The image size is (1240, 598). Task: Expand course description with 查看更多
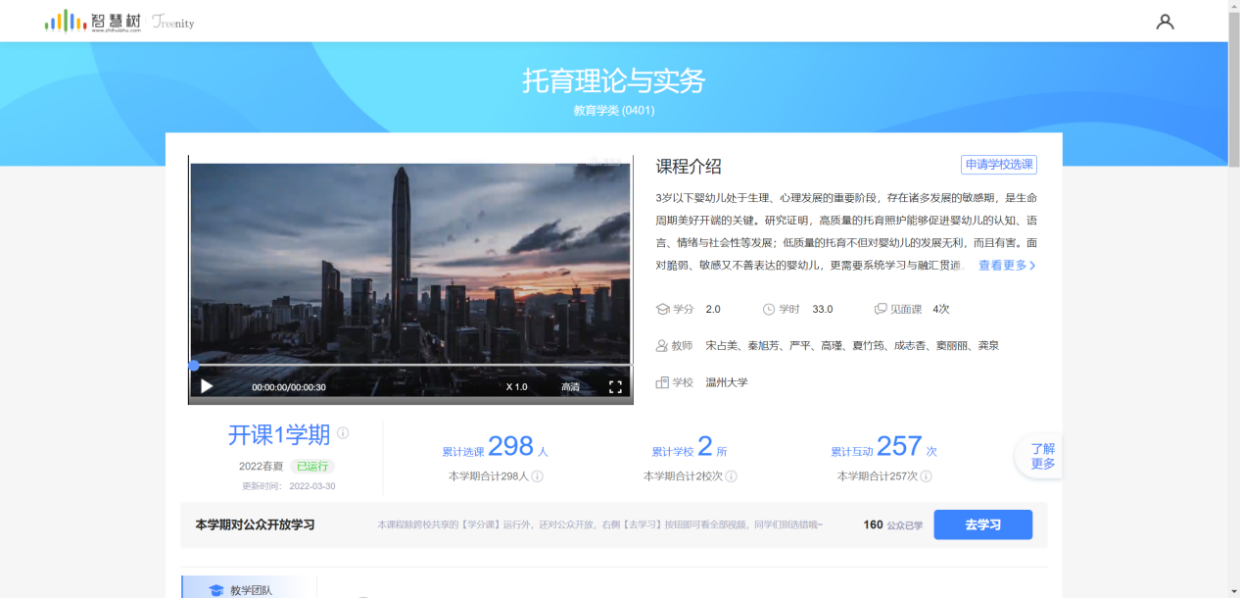1006,266
